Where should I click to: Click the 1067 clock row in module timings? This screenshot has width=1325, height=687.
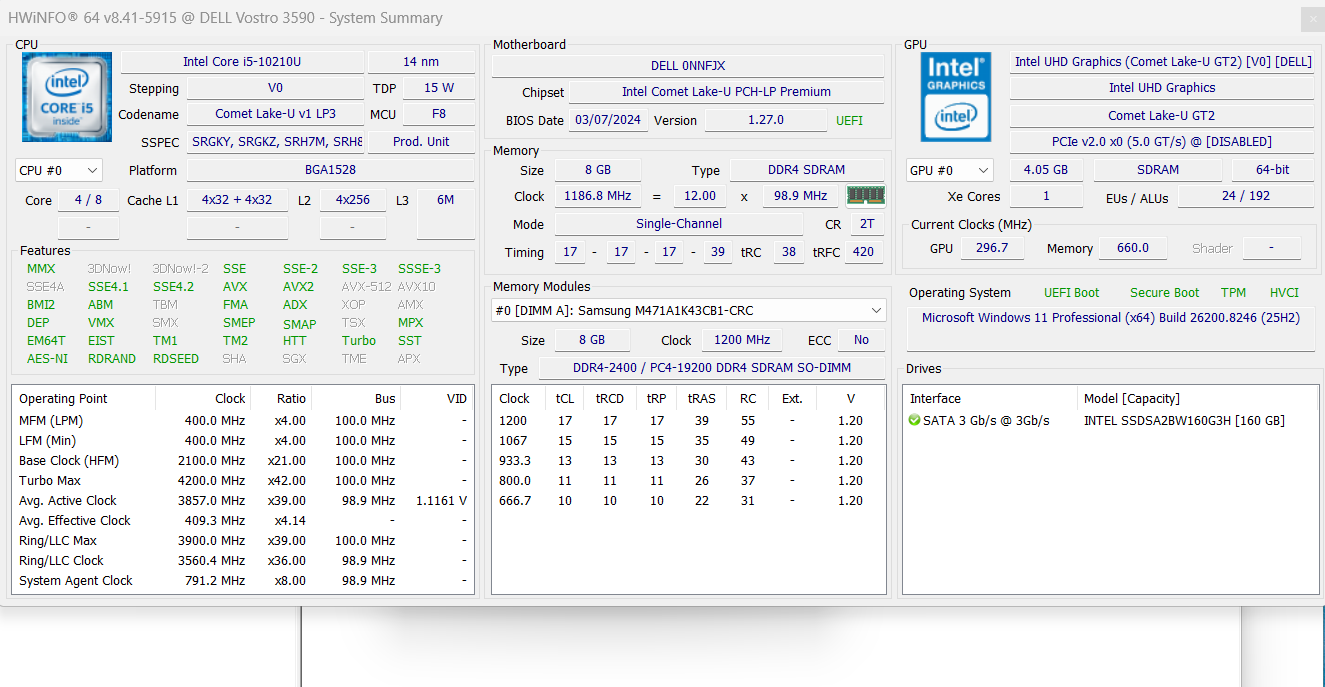pyautogui.click(x=688, y=440)
